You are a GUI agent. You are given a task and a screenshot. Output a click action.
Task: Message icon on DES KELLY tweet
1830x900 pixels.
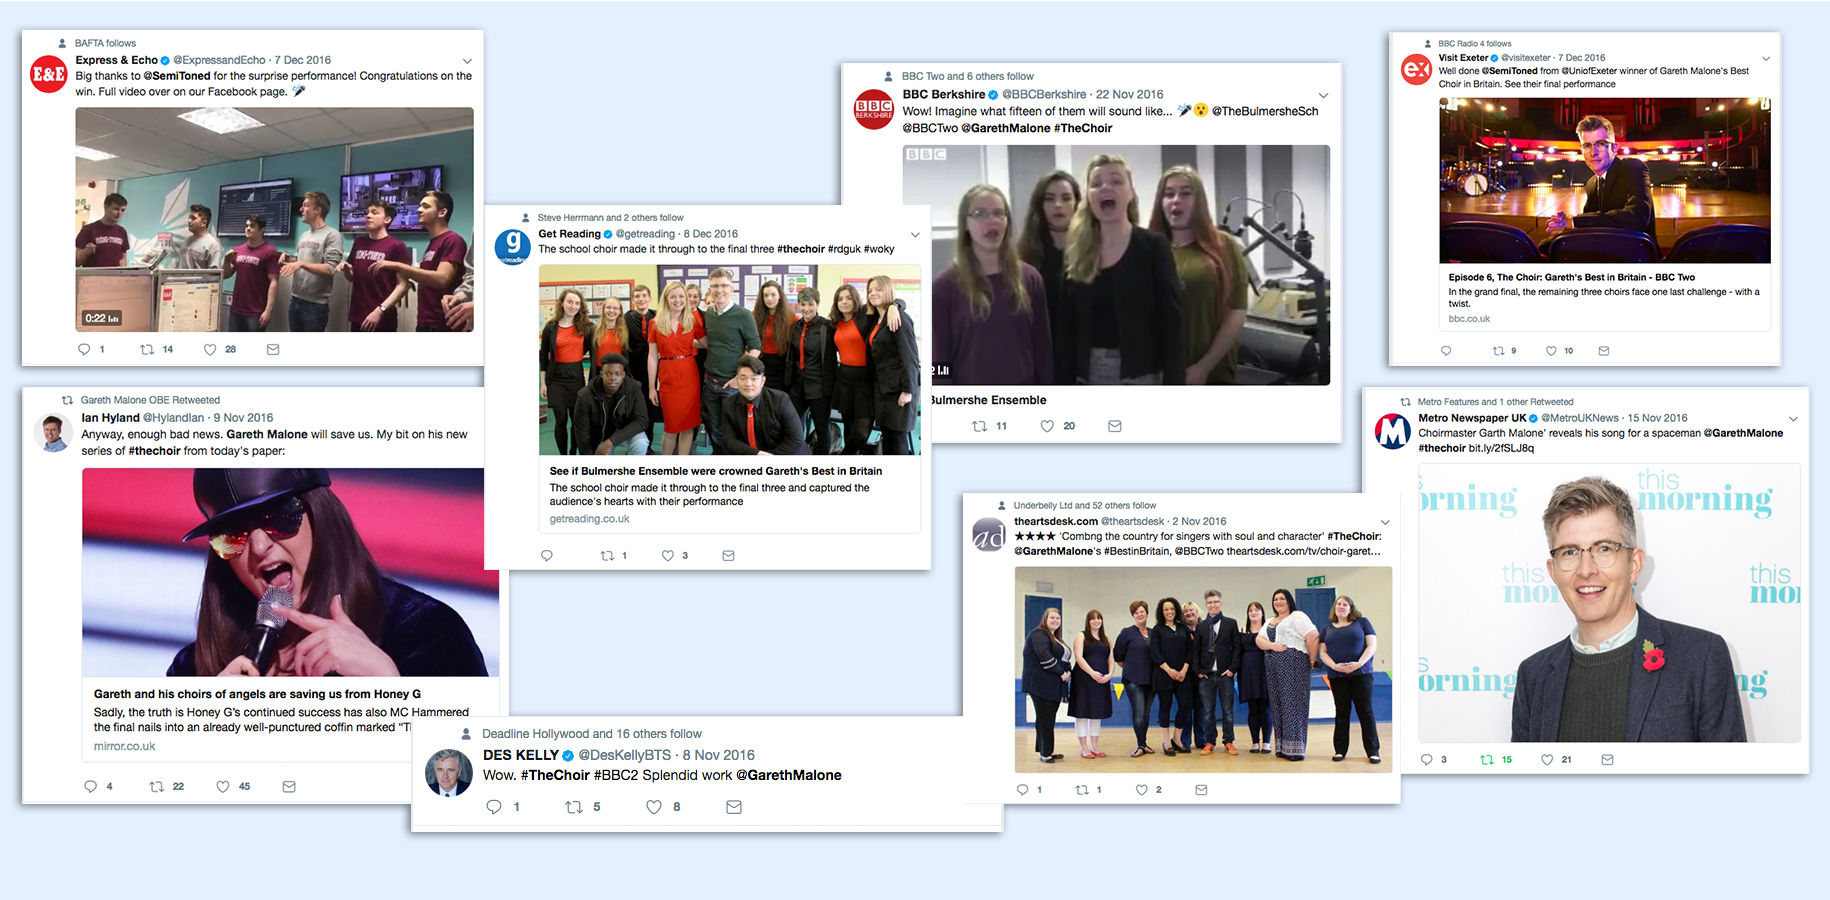[734, 807]
